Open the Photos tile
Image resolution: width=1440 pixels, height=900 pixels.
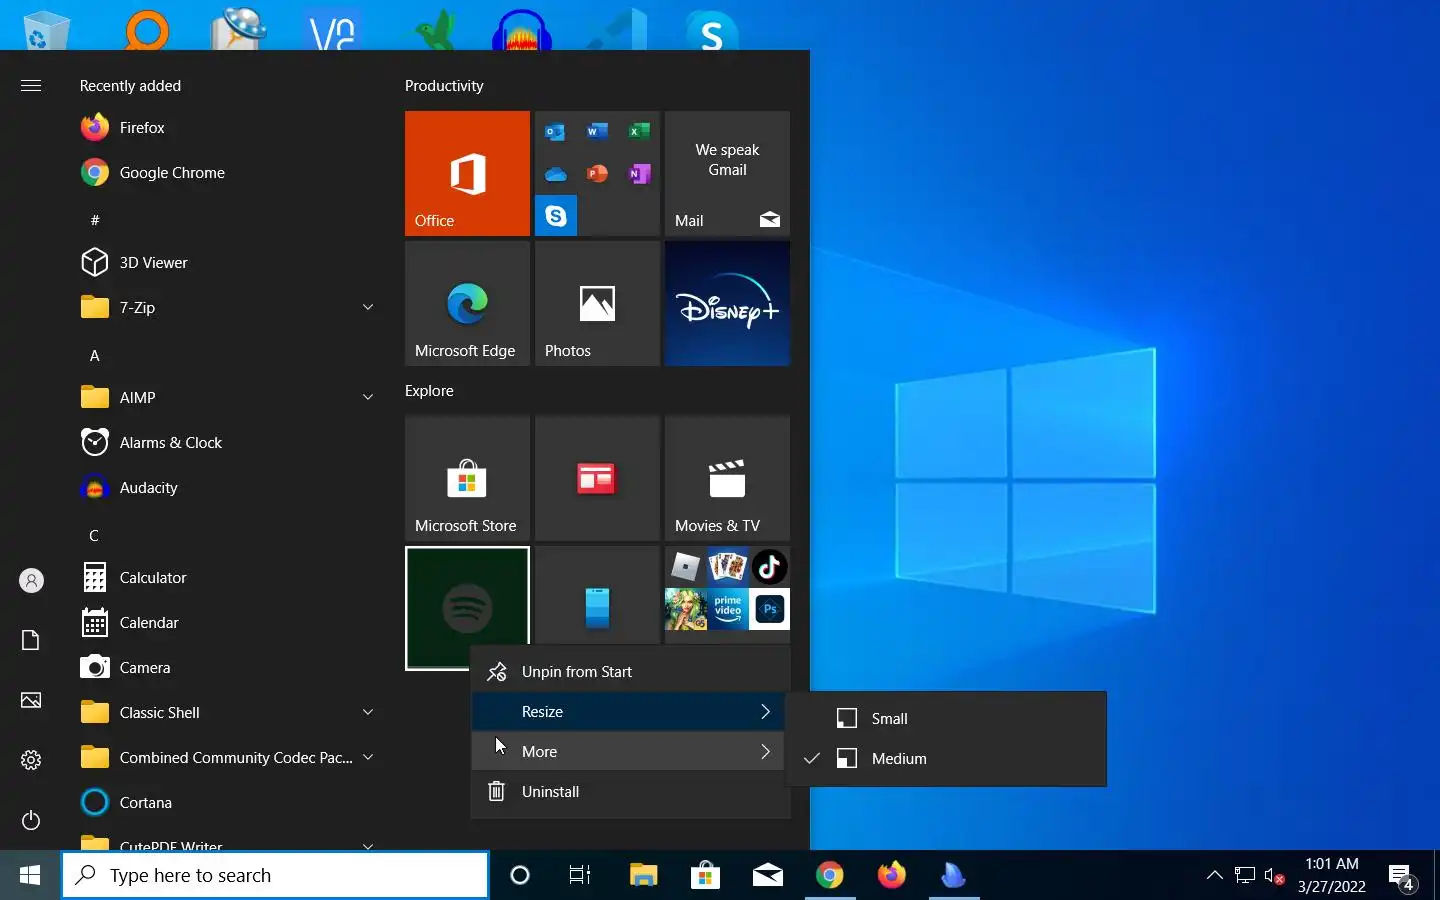tap(597, 303)
